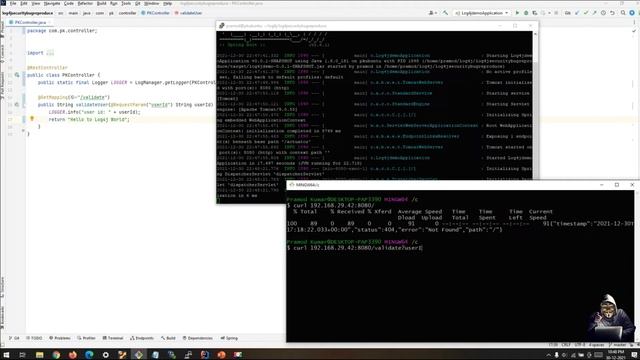640x360 pixels.
Task: Open the Problems tool window
Action: (x=60, y=338)
